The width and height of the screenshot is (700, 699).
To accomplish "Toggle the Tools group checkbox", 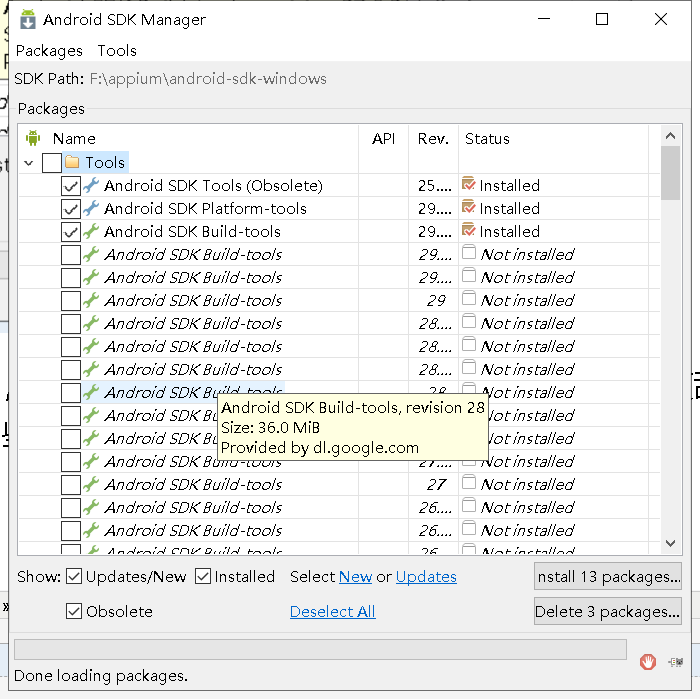I will [x=52, y=162].
